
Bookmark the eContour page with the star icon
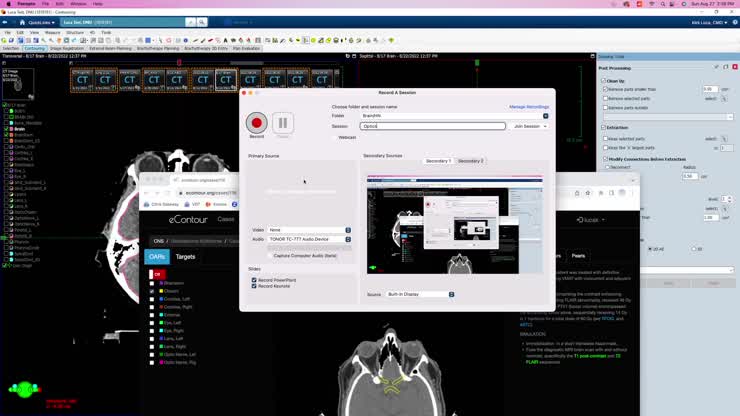click(x=588, y=193)
